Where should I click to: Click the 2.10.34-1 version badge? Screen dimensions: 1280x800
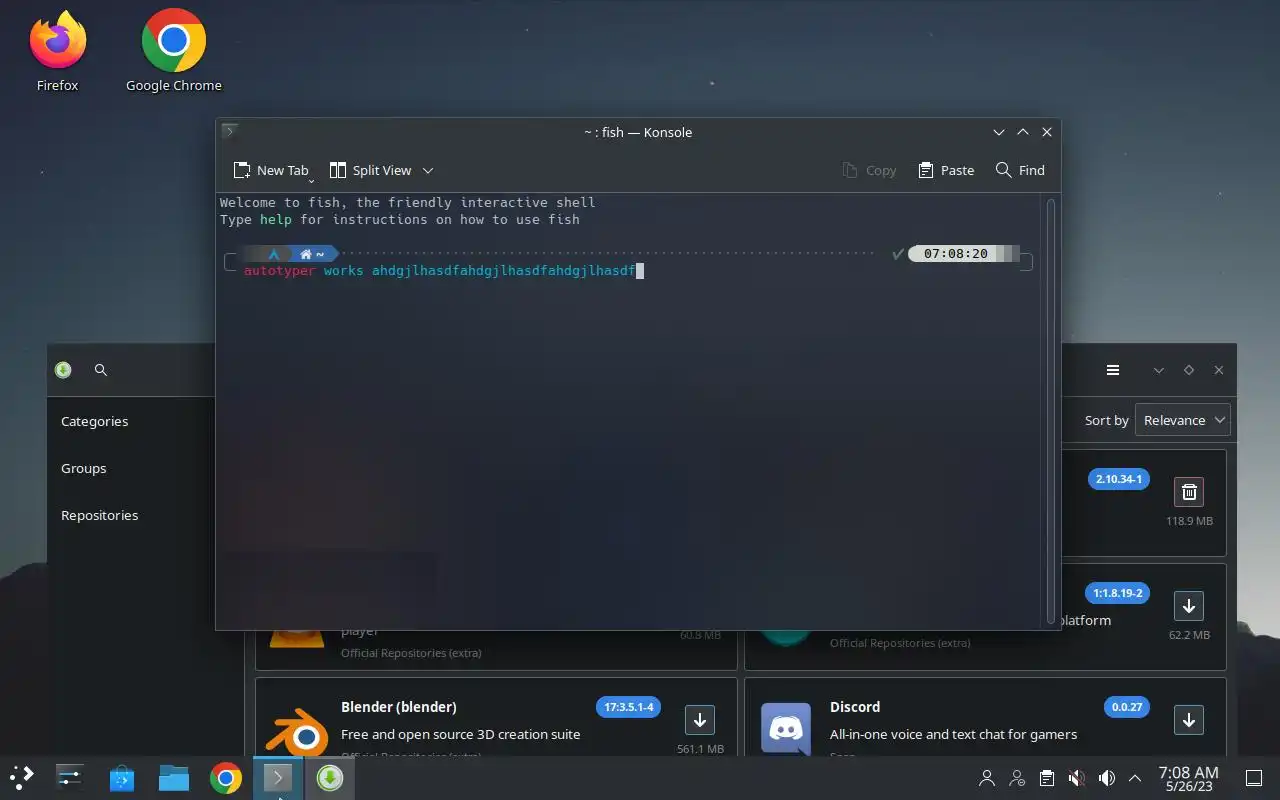1118,479
